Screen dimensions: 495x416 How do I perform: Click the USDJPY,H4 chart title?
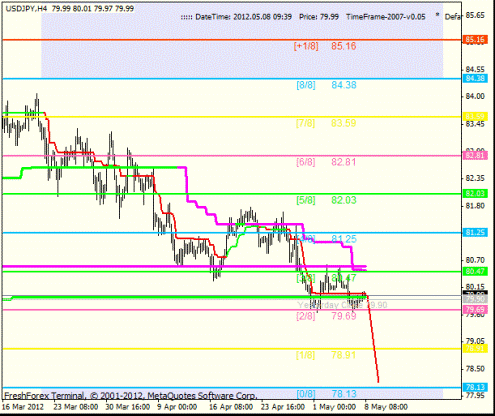coord(26,9)
